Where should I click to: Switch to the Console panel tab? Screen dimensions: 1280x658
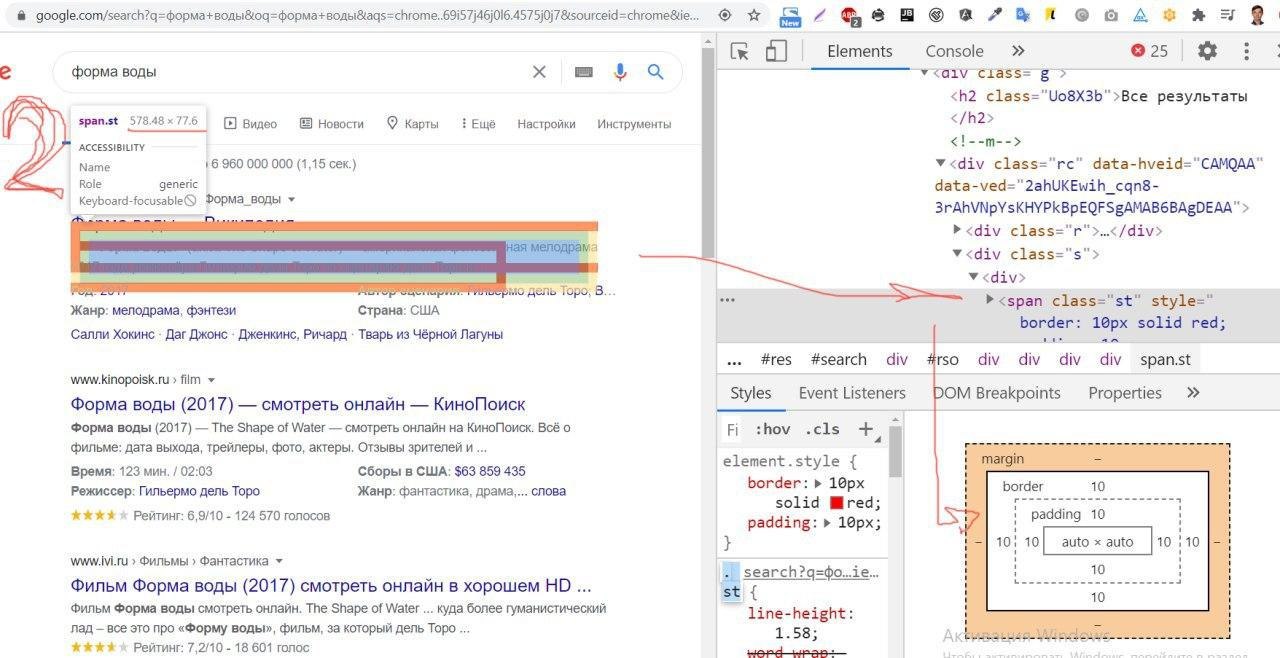pos(954,51)
